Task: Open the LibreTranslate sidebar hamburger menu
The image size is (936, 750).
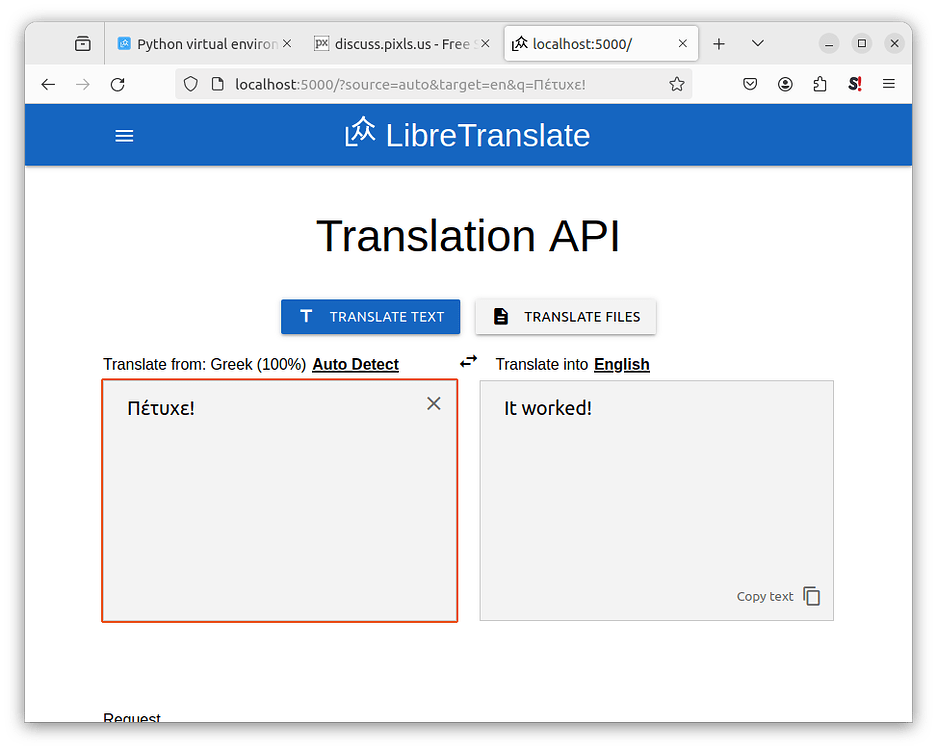Action: 124,135
